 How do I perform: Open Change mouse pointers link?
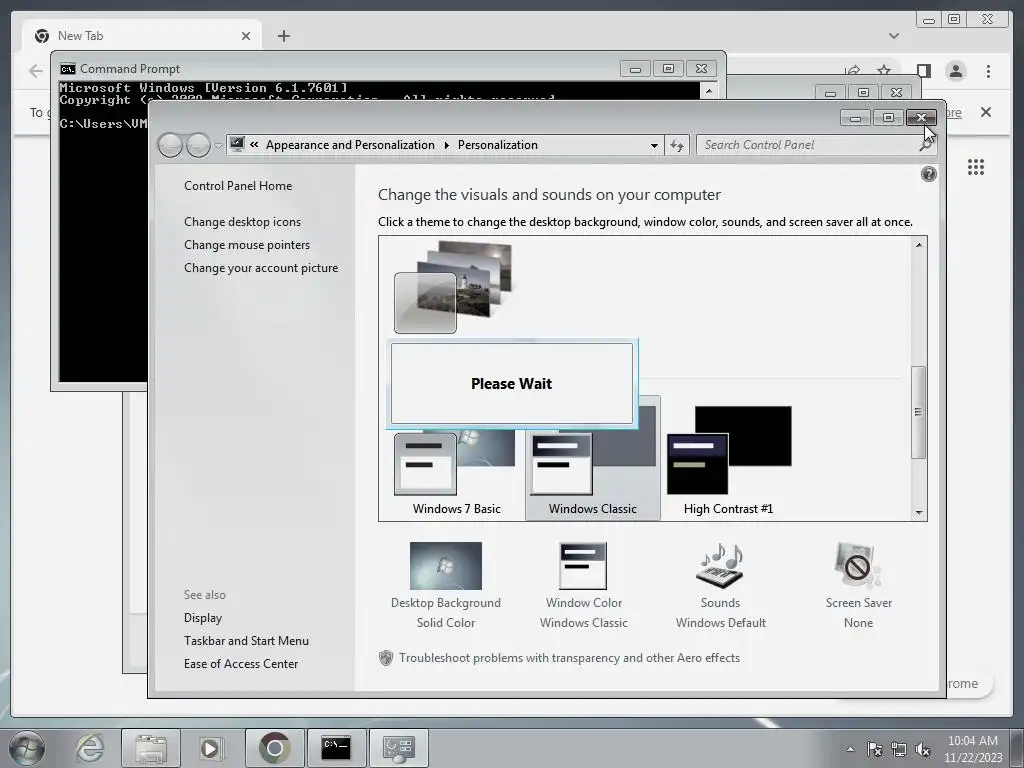(247, 244)
